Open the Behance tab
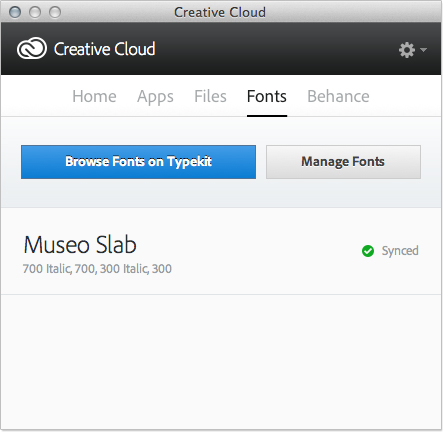The width and height of the screenshot is (443, 432). point(338,96)
